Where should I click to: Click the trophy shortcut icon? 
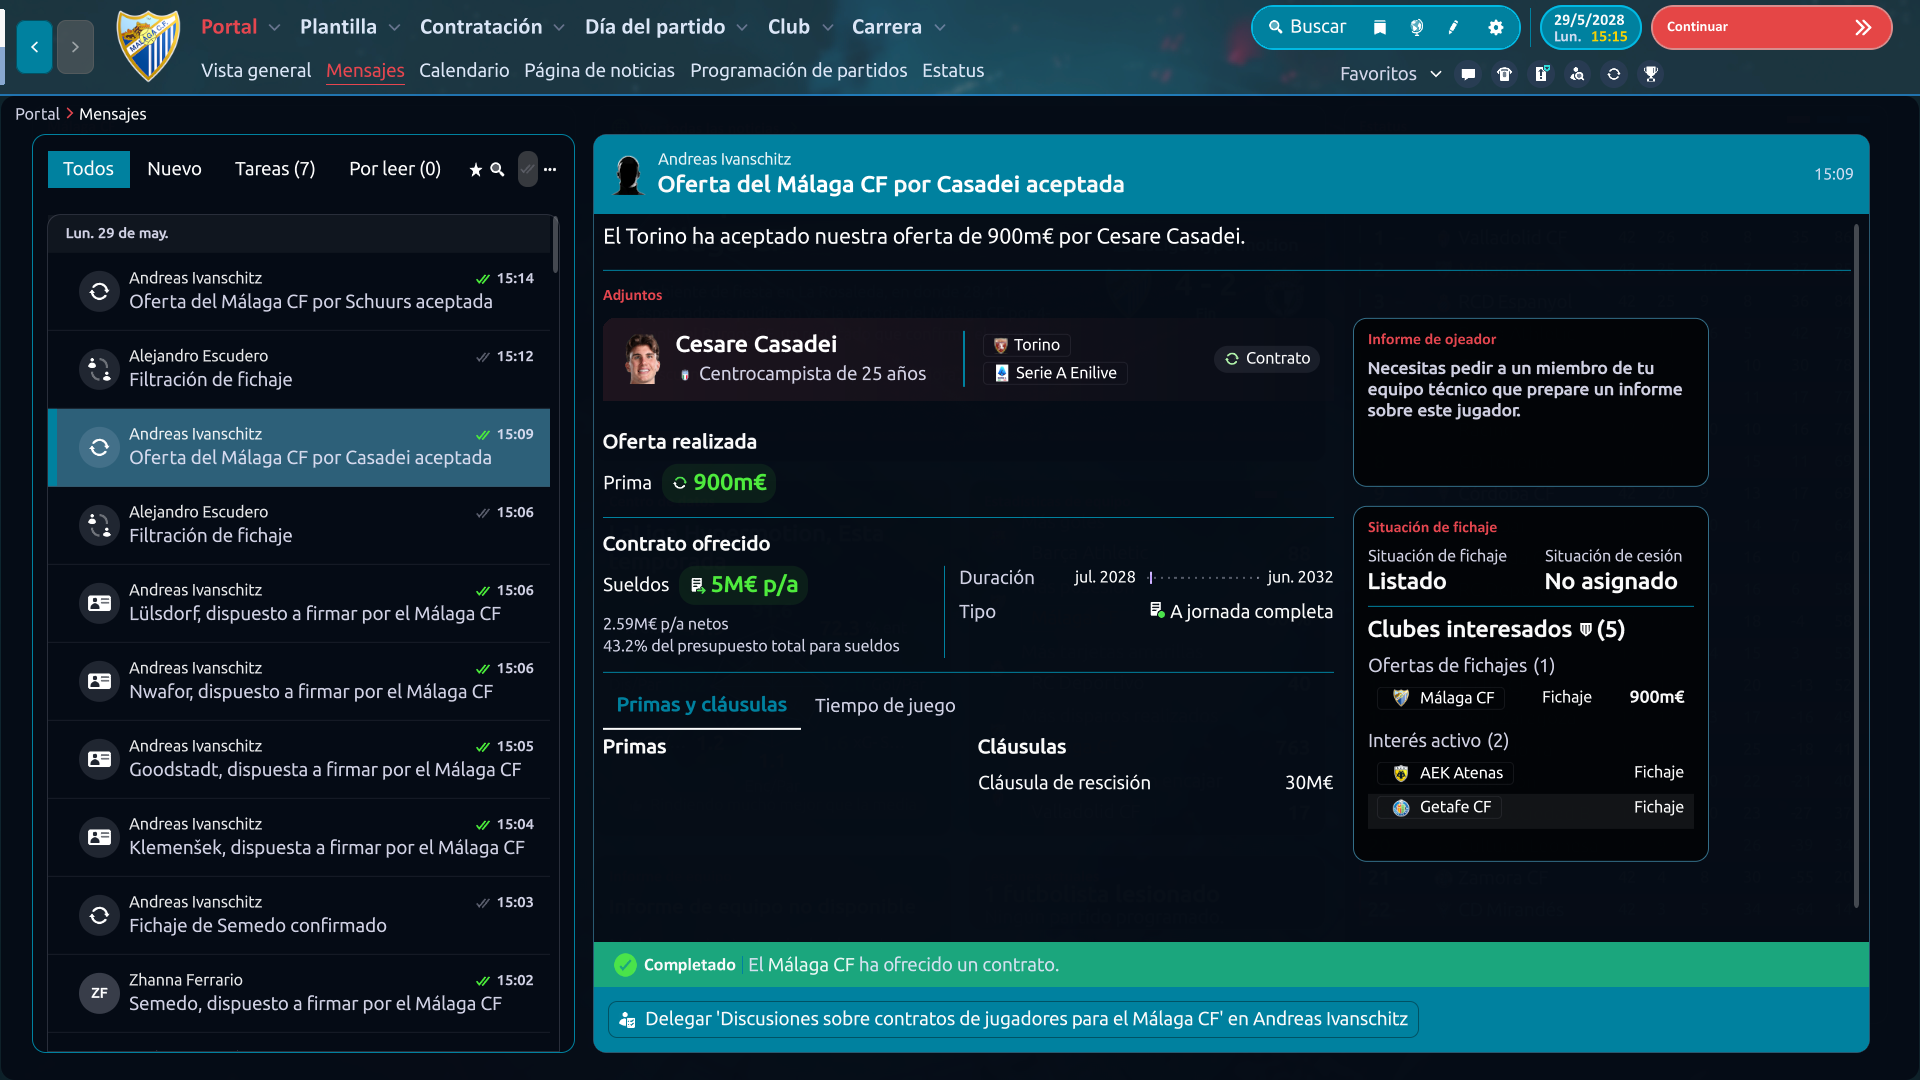point(1651,74)
